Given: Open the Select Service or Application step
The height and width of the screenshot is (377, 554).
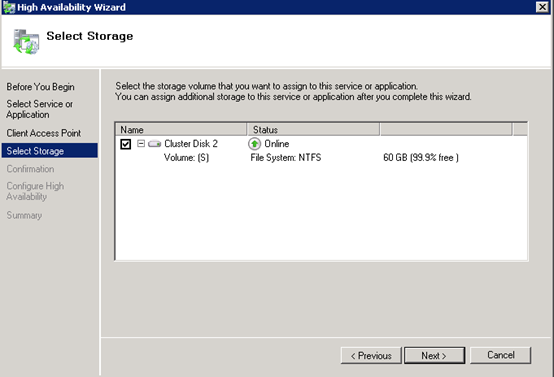Looking at the screenshot, I should pyautogui.click(x=40, y=109).
